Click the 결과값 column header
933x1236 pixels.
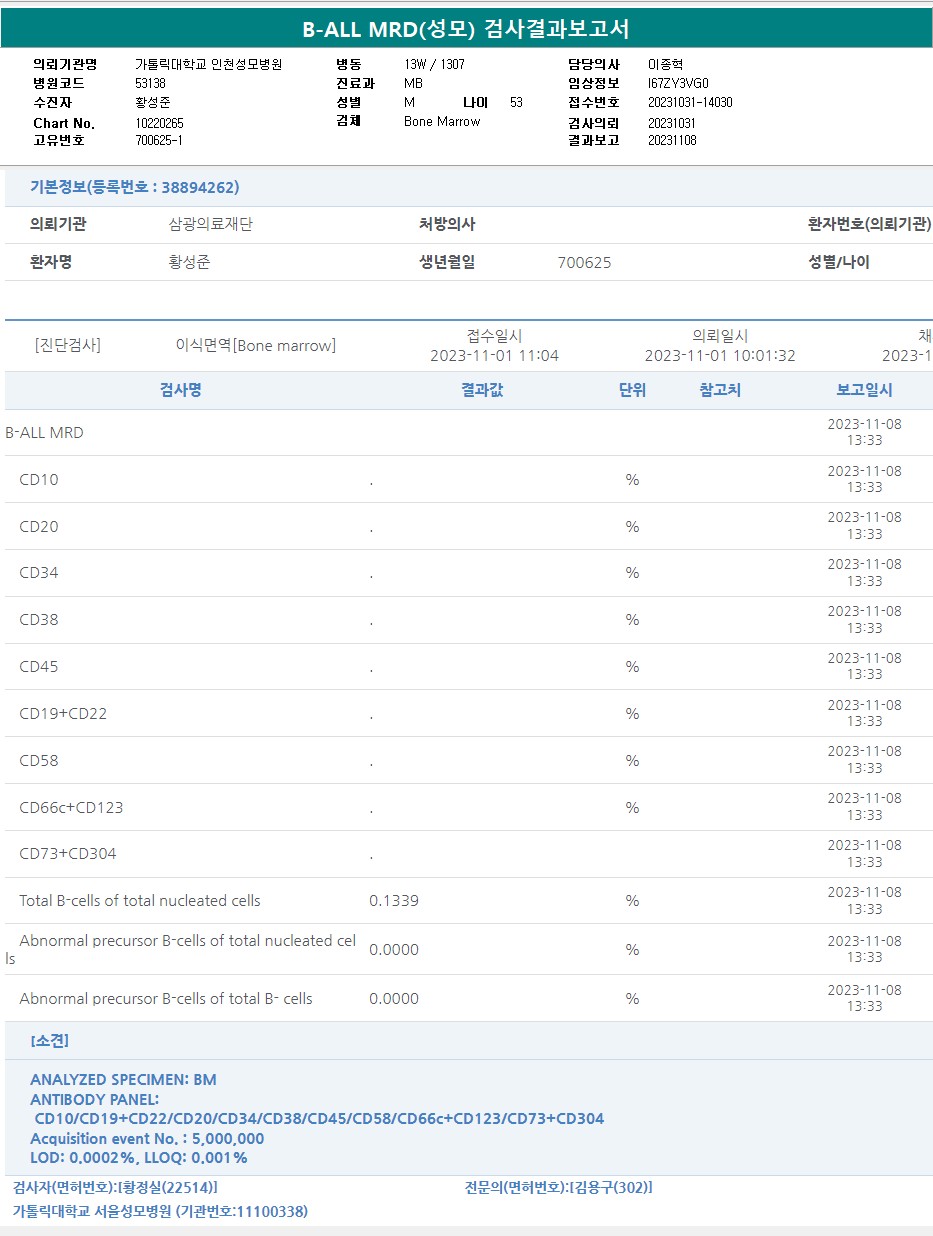482,390
